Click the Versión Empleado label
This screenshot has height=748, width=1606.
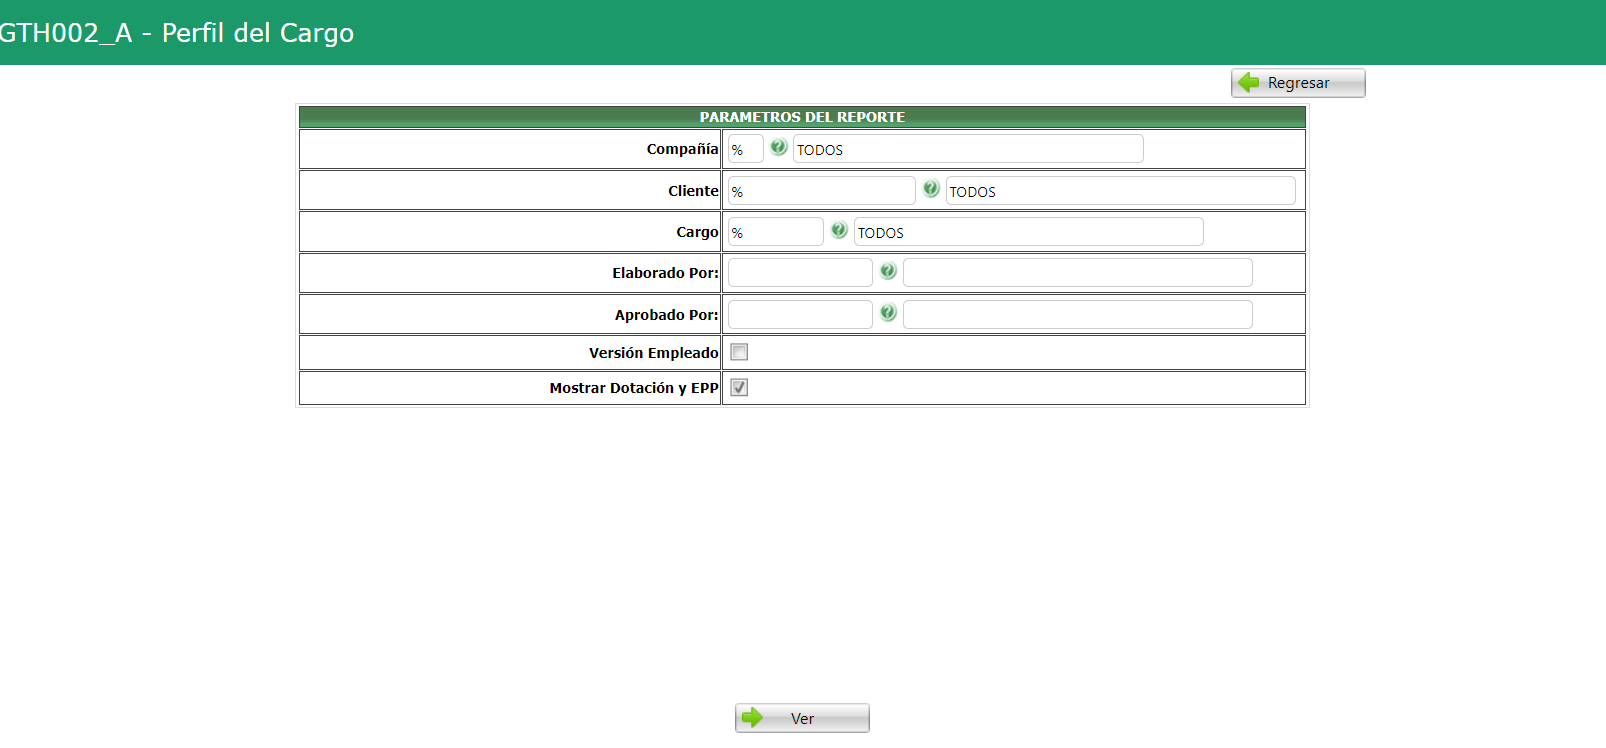pyautogui.click(x=654, y=353)
